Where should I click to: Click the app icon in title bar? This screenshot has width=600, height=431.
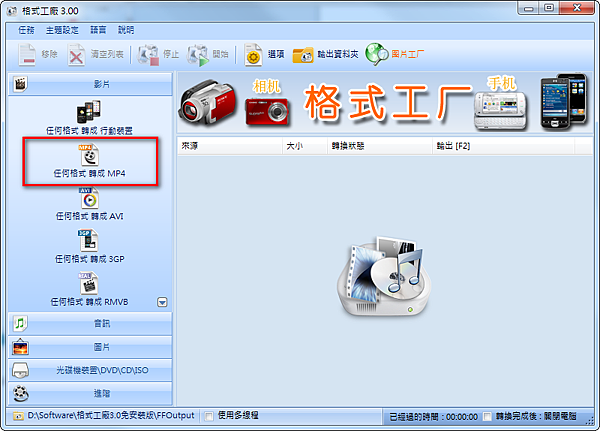pyautogui.click(x=12, y=11)
